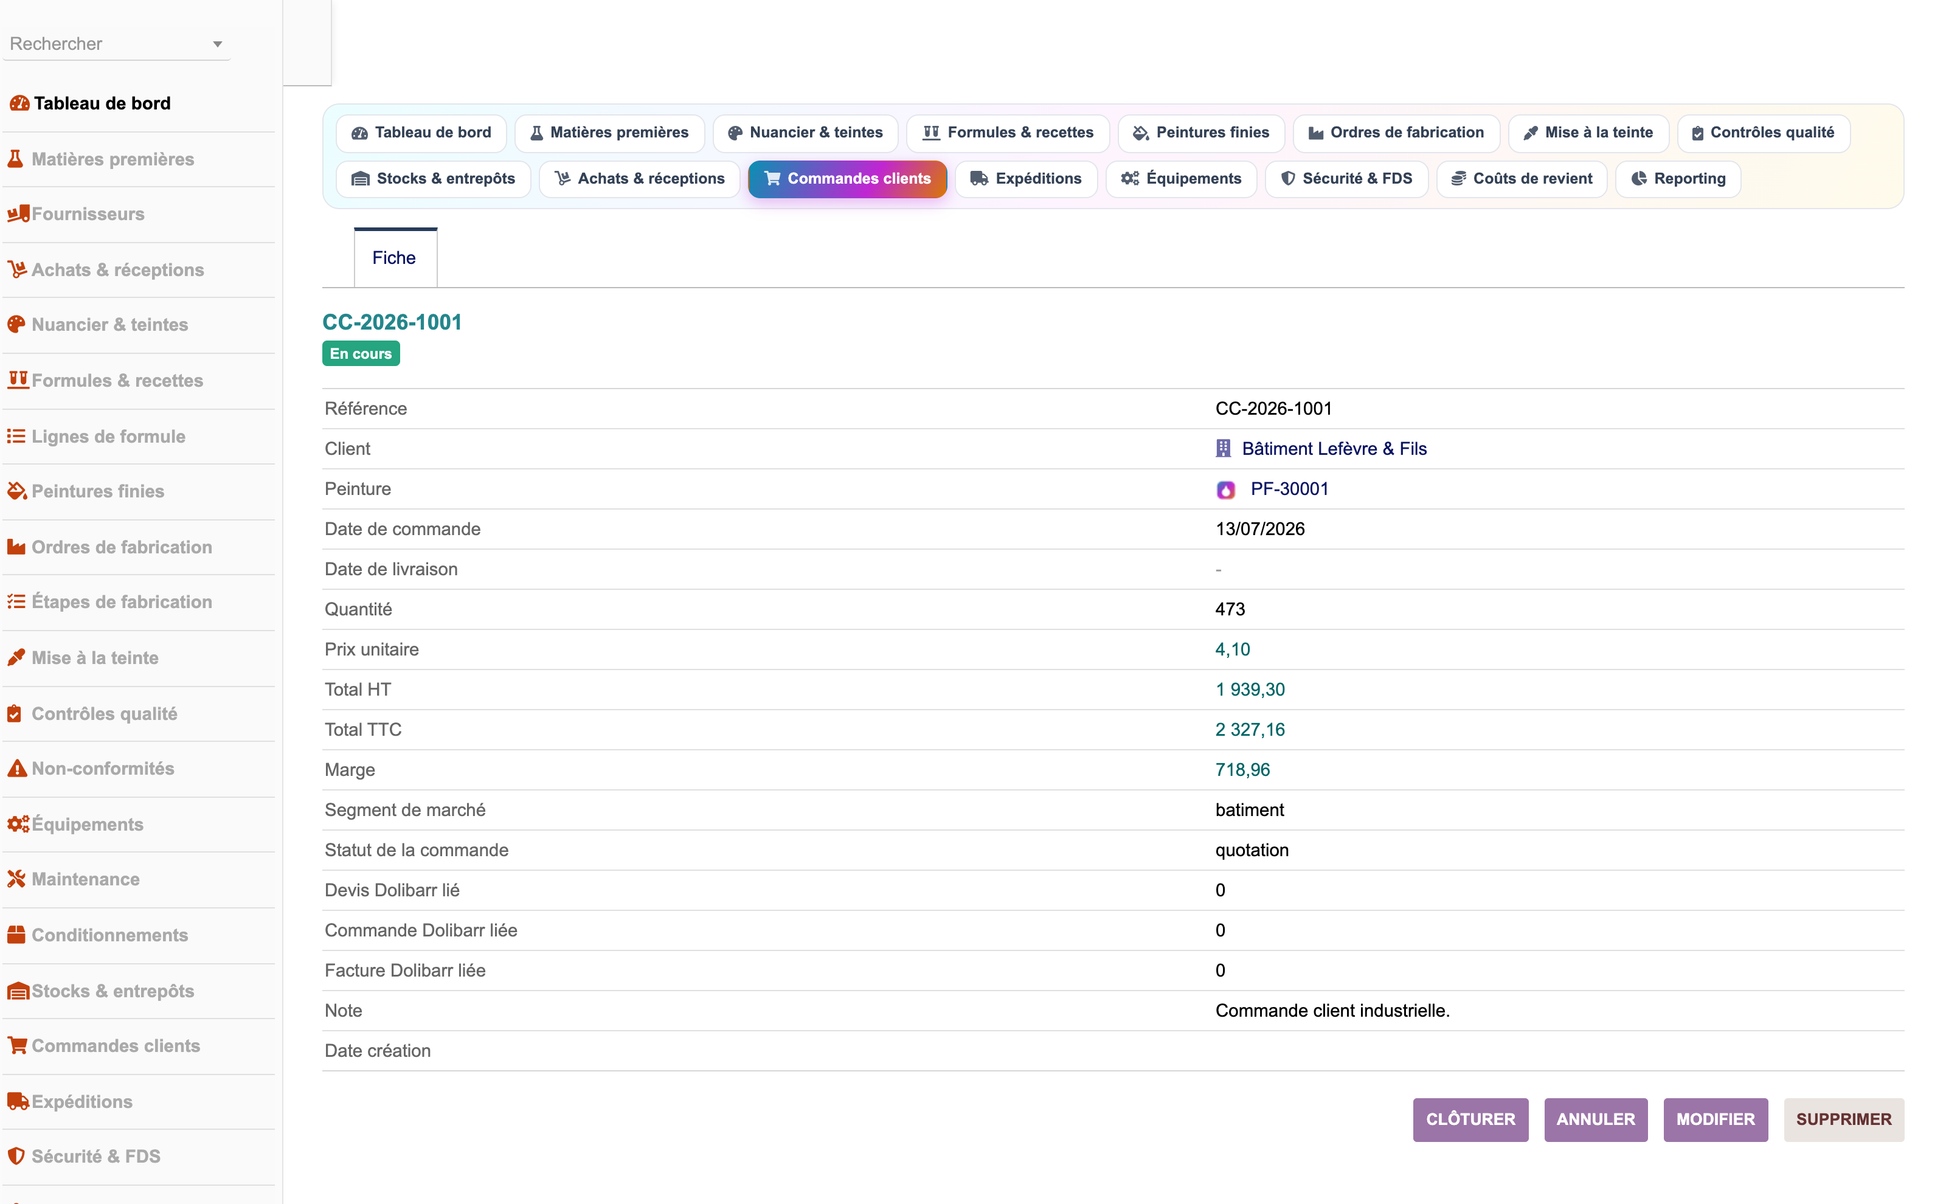The width and height of the screenshot is (1946, 1204).
Task: Click the Supprimer button
Action: [1843, 1120]
